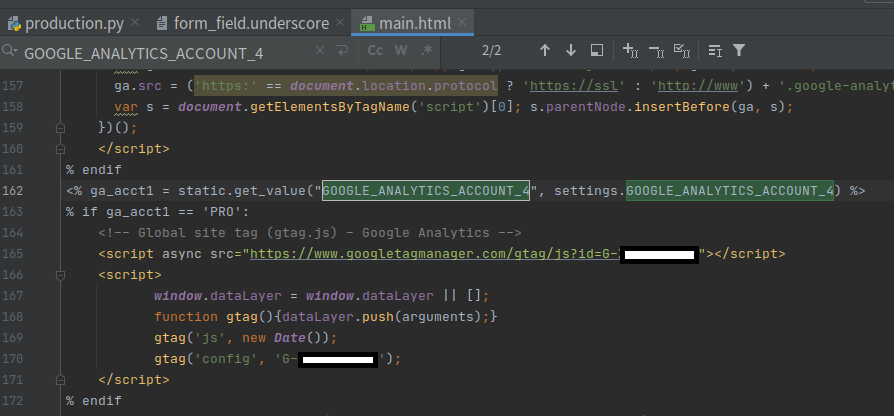Close the main.html tab
The height and width of the screenshot is (416, 894).
pos(462,23)
